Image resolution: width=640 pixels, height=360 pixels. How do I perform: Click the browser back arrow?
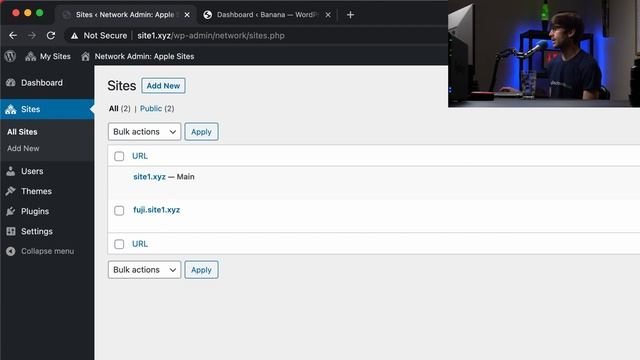[13, 36]
